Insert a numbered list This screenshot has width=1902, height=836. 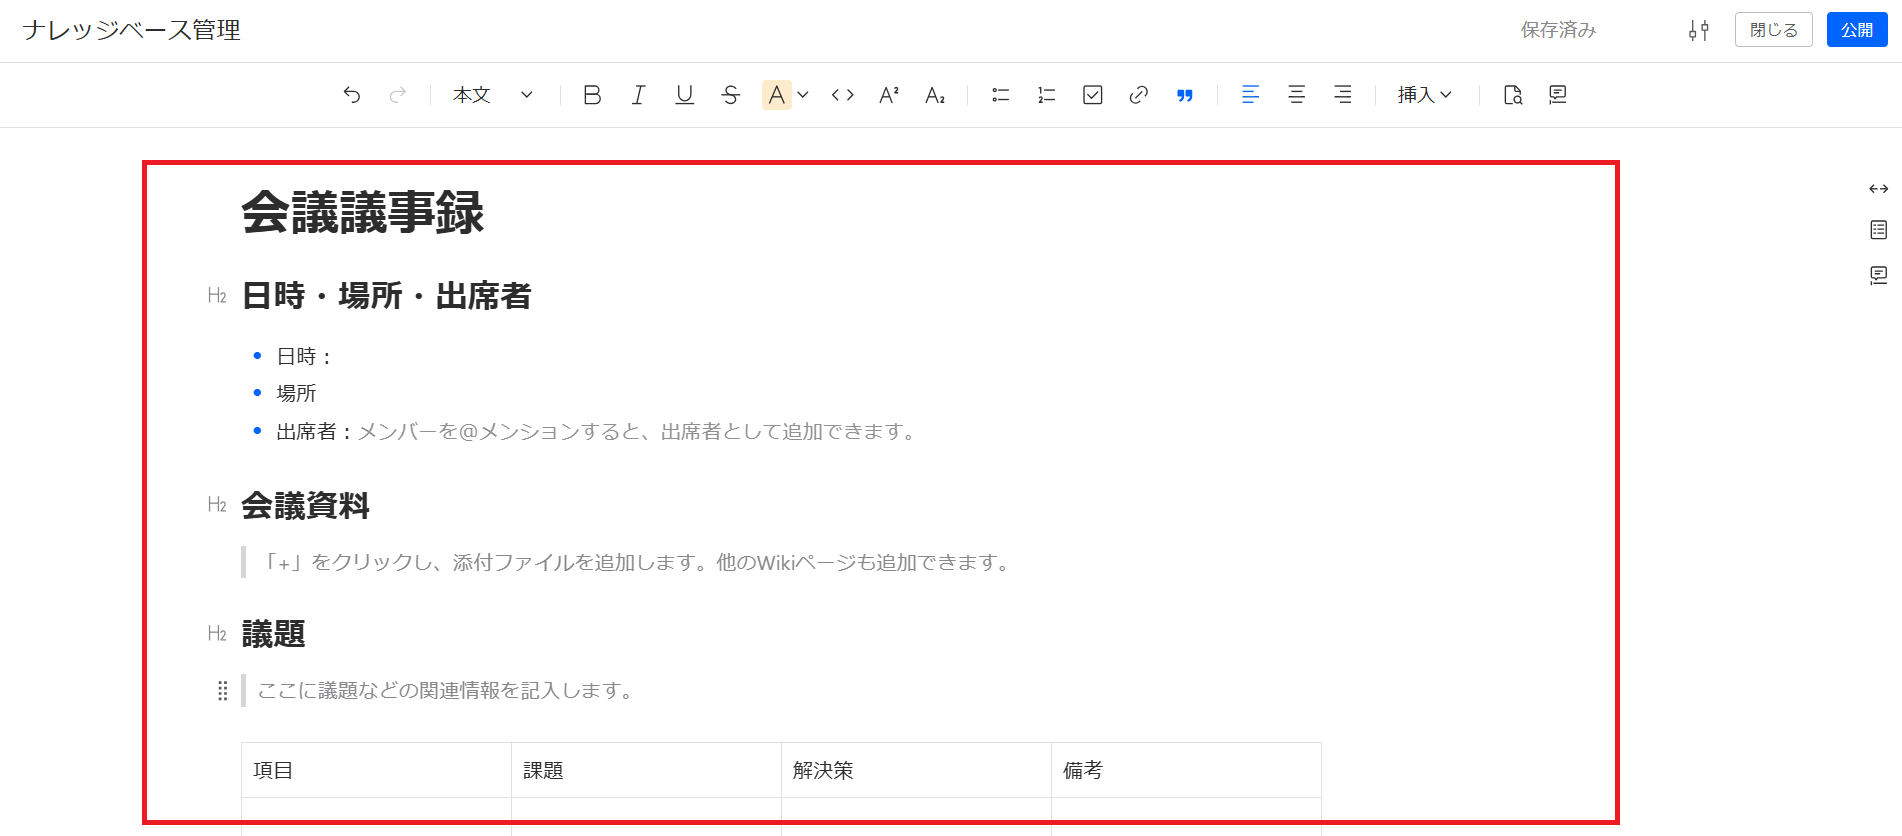point(1047,95)
